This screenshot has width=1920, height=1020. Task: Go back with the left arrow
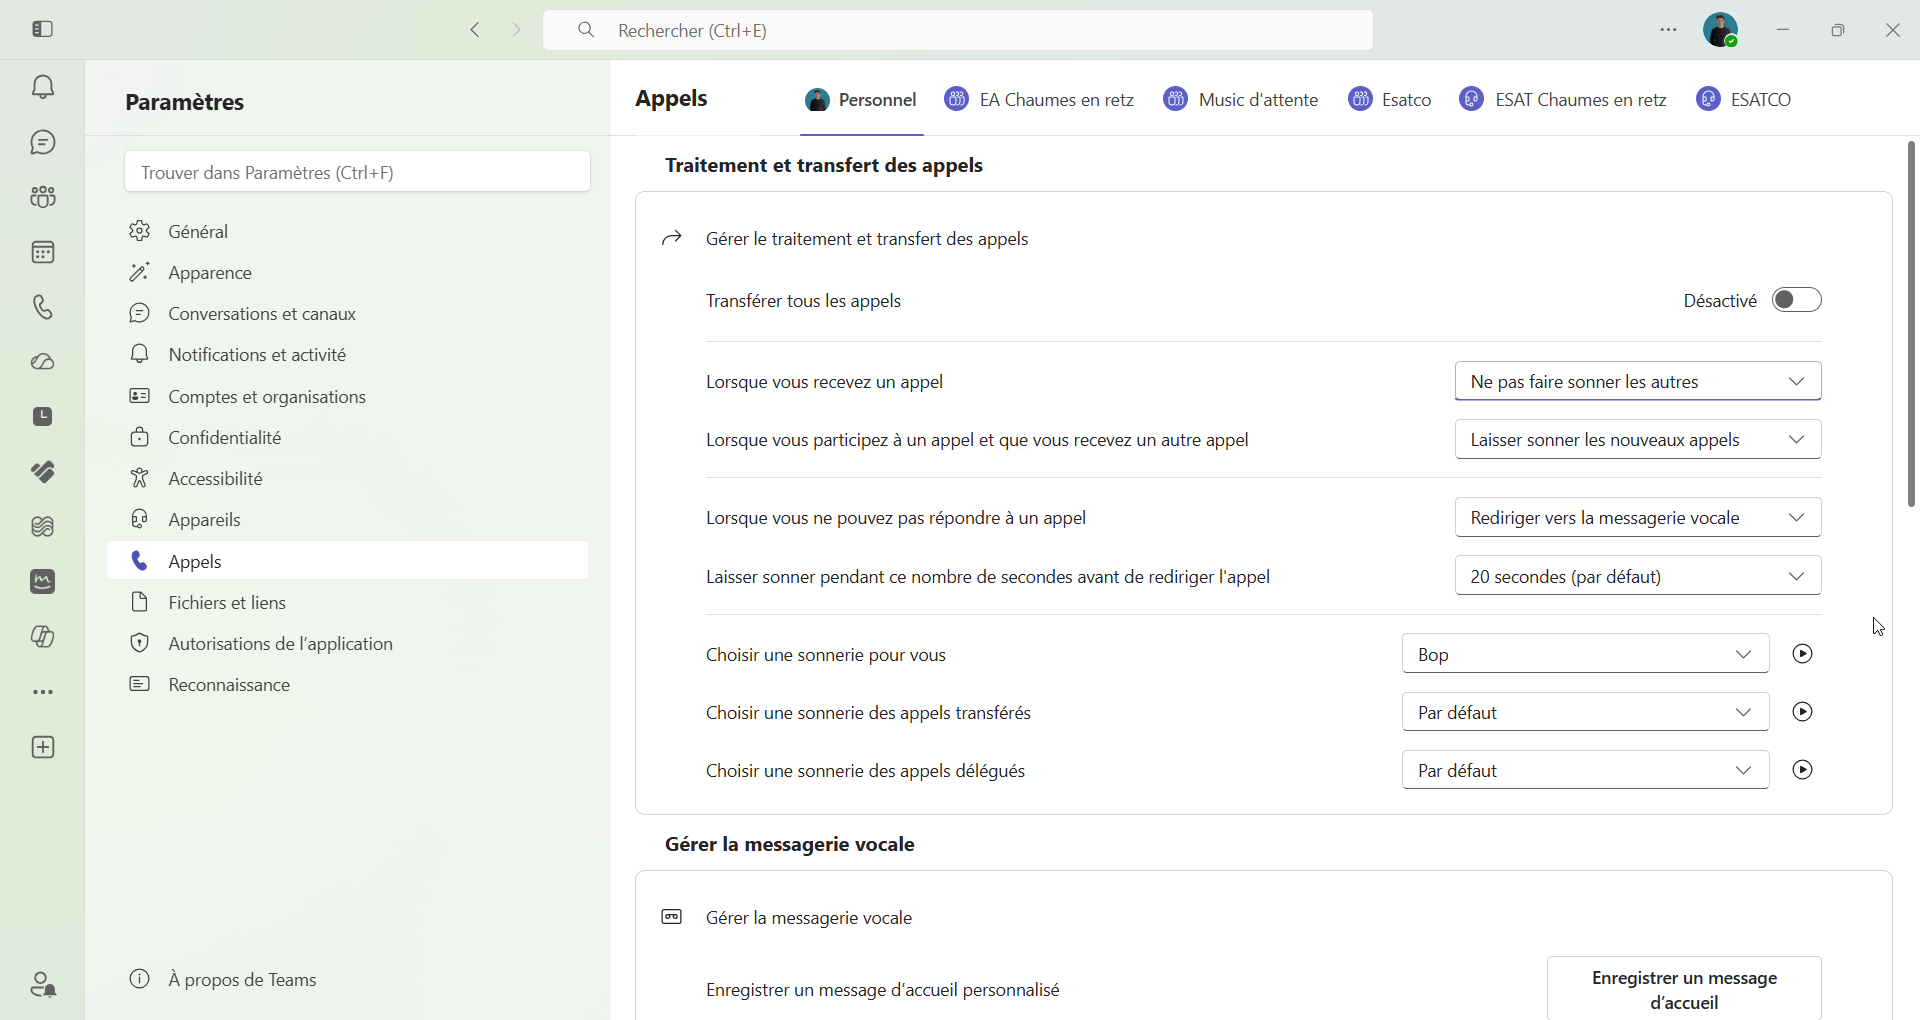(475, 30)
